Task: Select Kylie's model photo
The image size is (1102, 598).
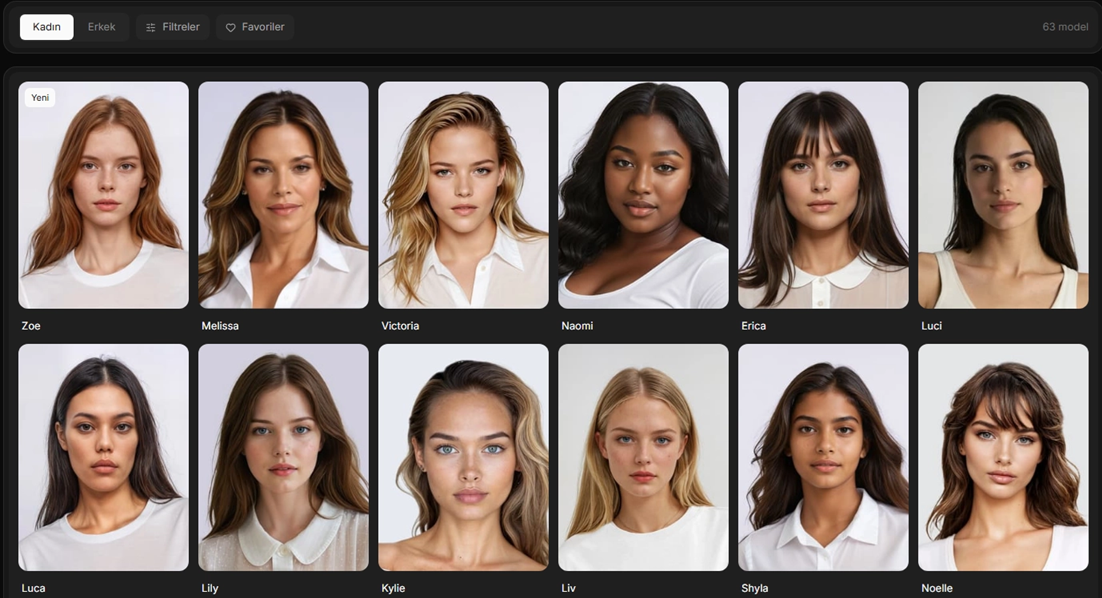Action: [463, 457]
